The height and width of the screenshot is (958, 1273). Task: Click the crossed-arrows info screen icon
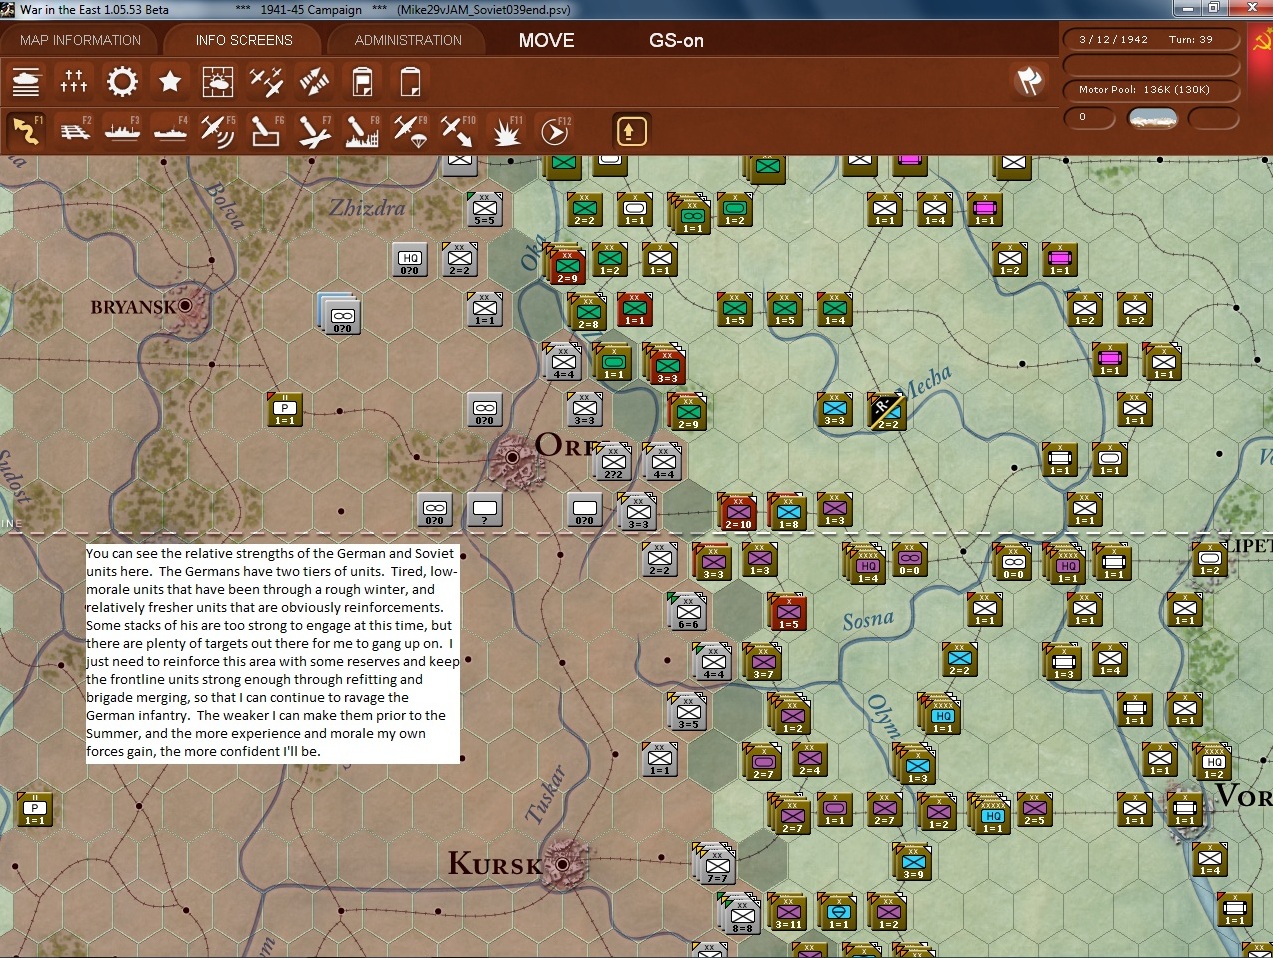(314, 81)
